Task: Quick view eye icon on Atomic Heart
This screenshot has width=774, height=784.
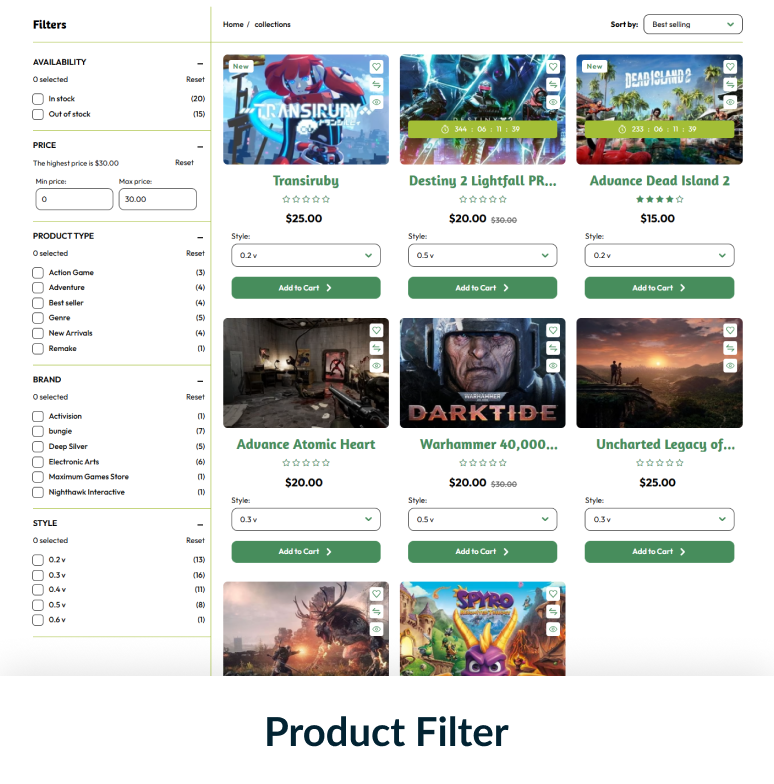Action: click(x=376, y=366)
